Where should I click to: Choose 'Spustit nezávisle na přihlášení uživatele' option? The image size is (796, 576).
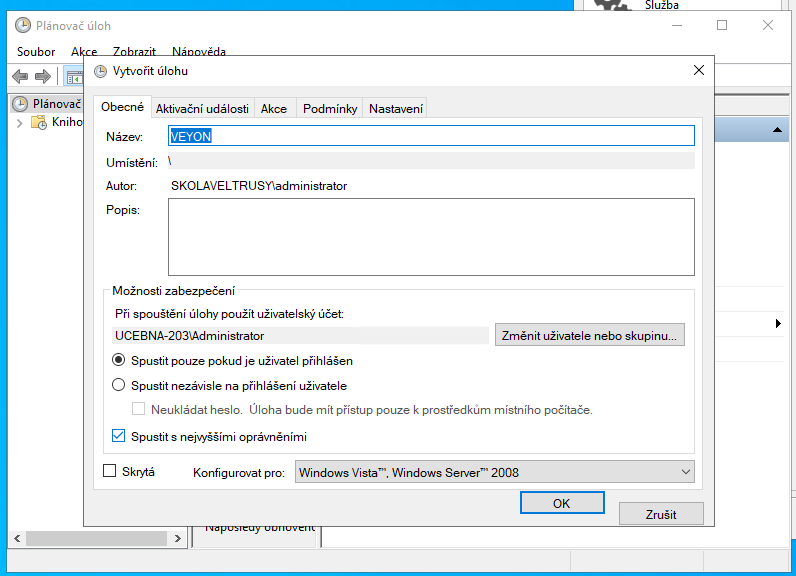pos(119,385)
